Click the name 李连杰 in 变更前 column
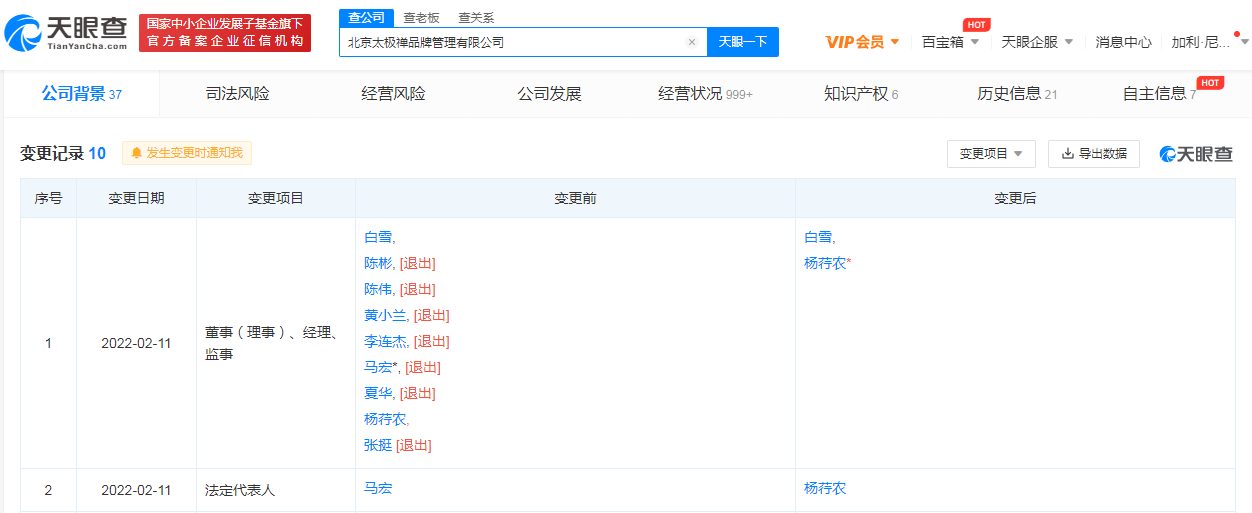Viewport: 1252px width, 513px height. pos(385,341)
